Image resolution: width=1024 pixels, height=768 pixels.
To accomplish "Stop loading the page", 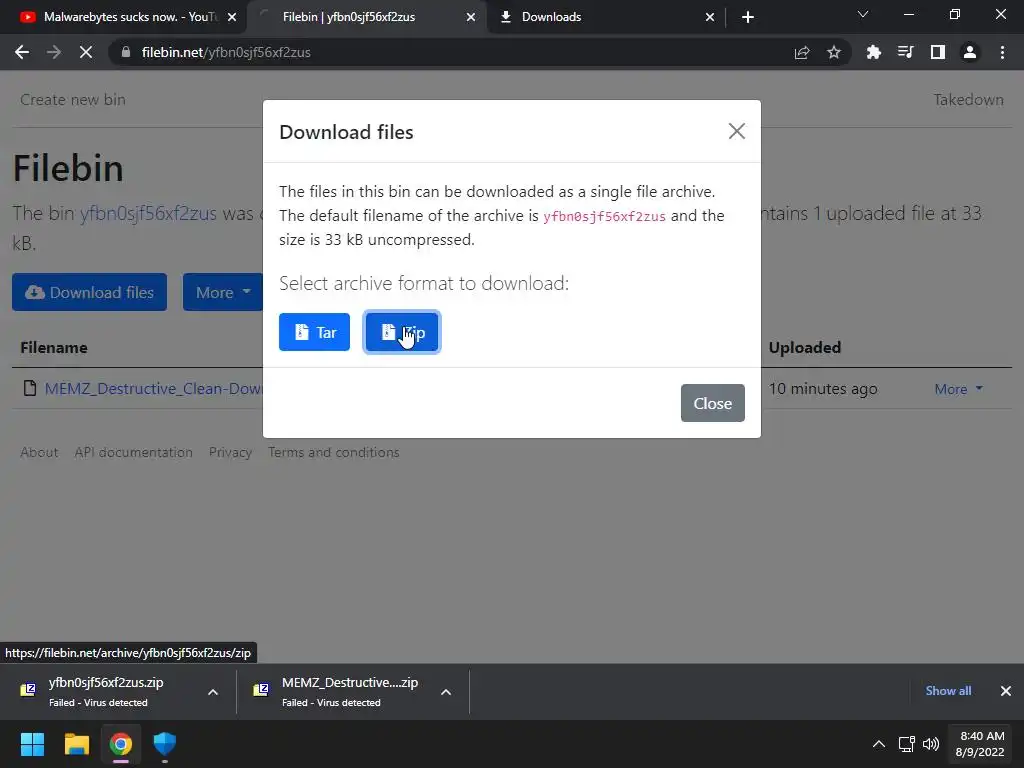I will [86, 52].
